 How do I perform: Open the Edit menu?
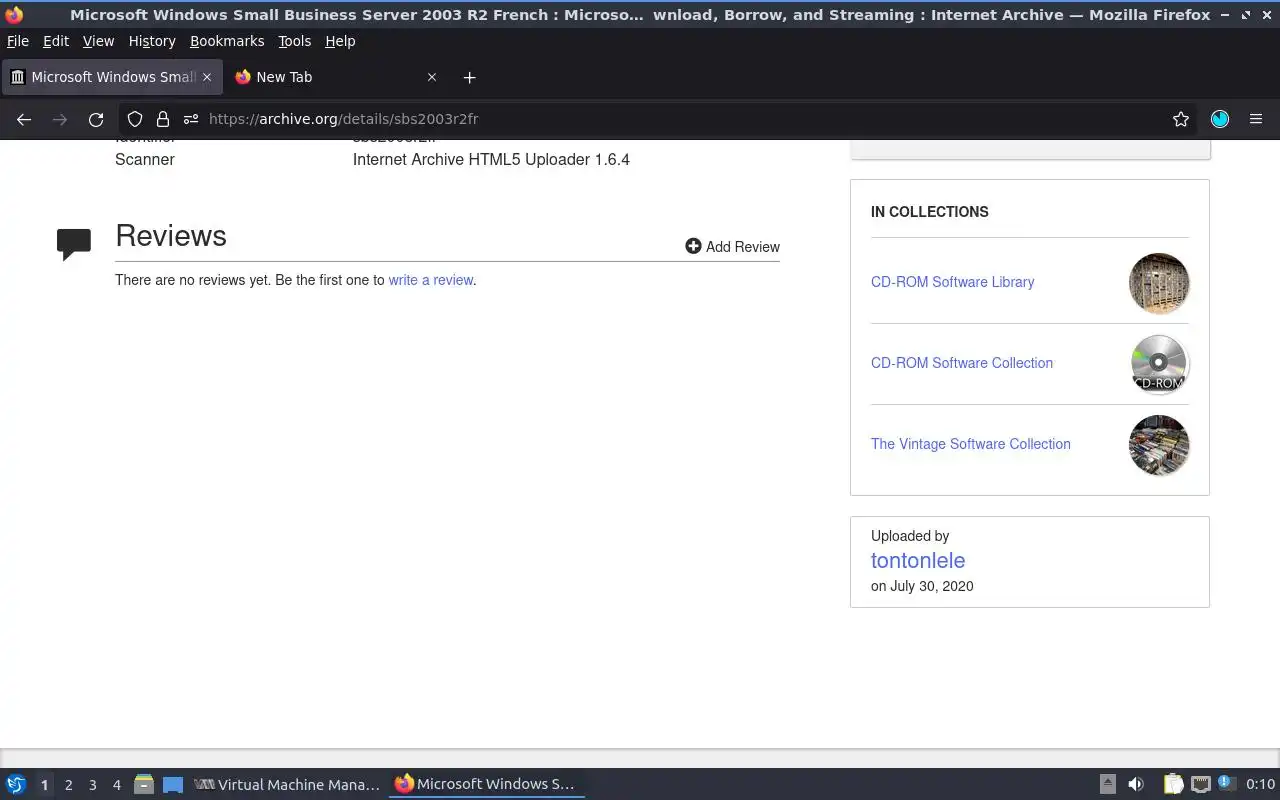(x=56, y=41)
